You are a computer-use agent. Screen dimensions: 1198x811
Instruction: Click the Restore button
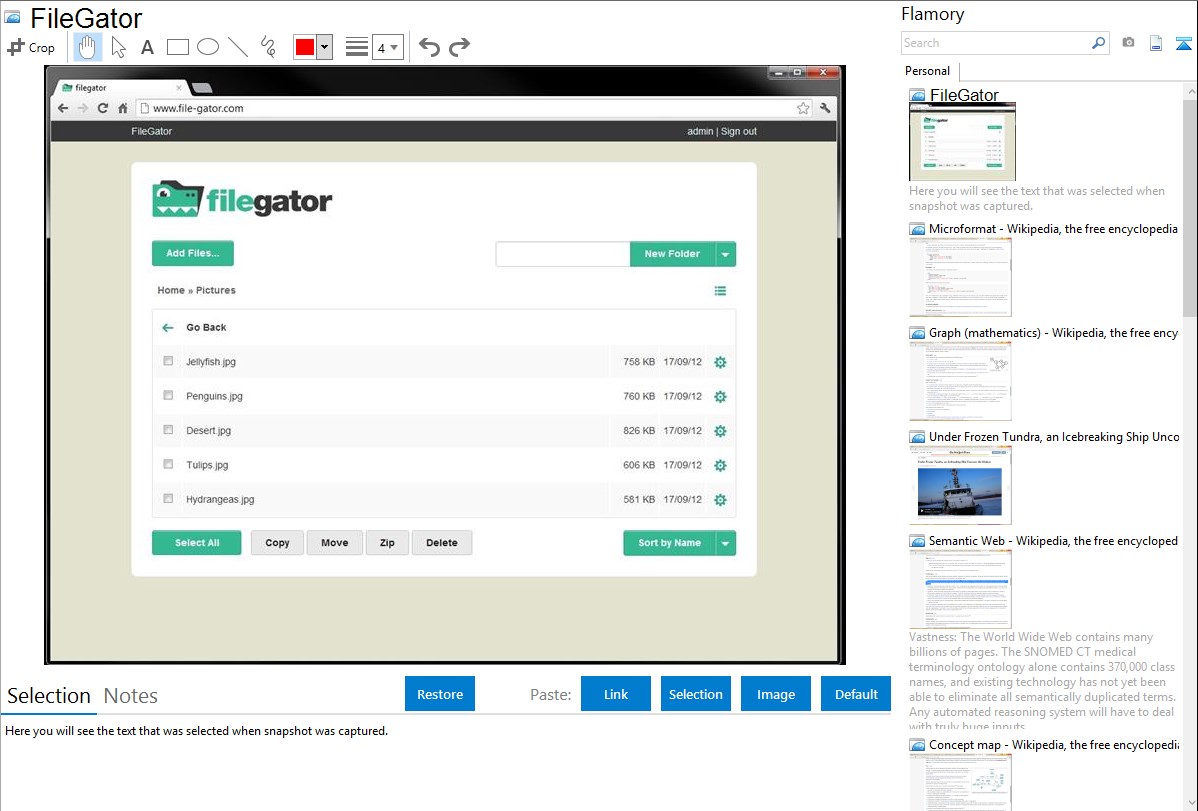click(x=440, y=694)
